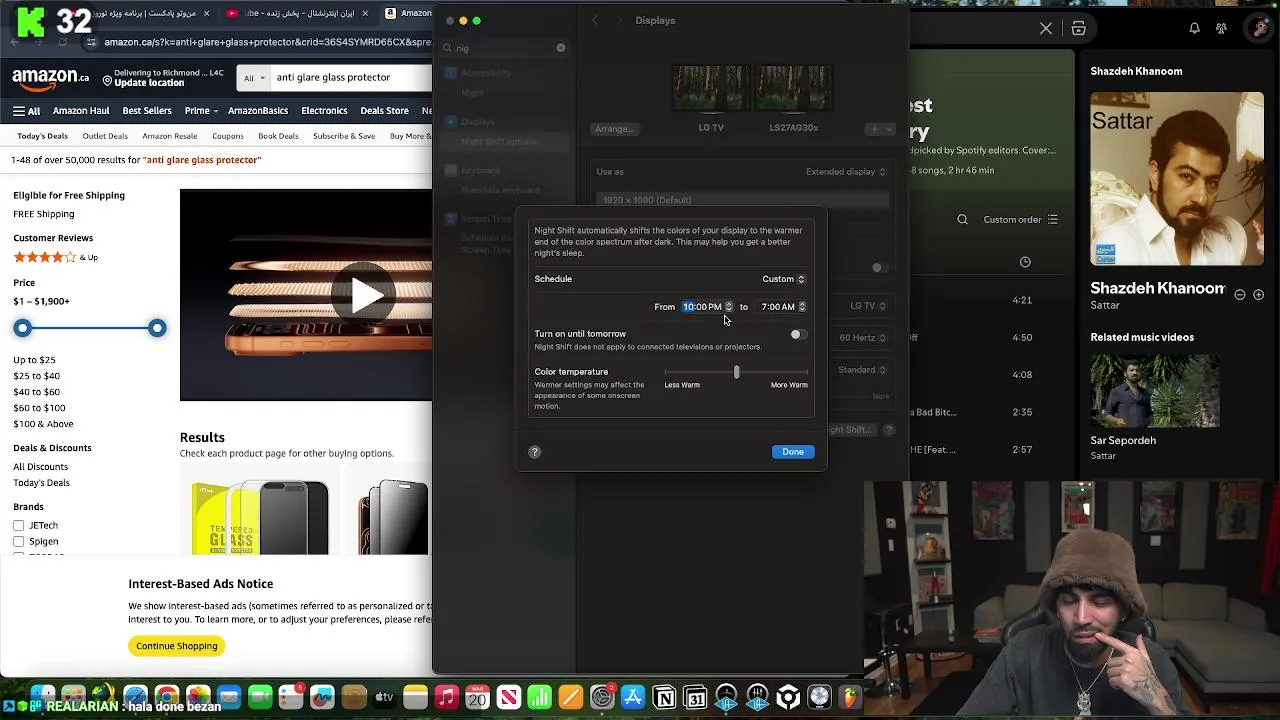This screenshot has height=720, width=1280.
Task: Click the Chrome address bar URL
Action: [x=268, y=42]
